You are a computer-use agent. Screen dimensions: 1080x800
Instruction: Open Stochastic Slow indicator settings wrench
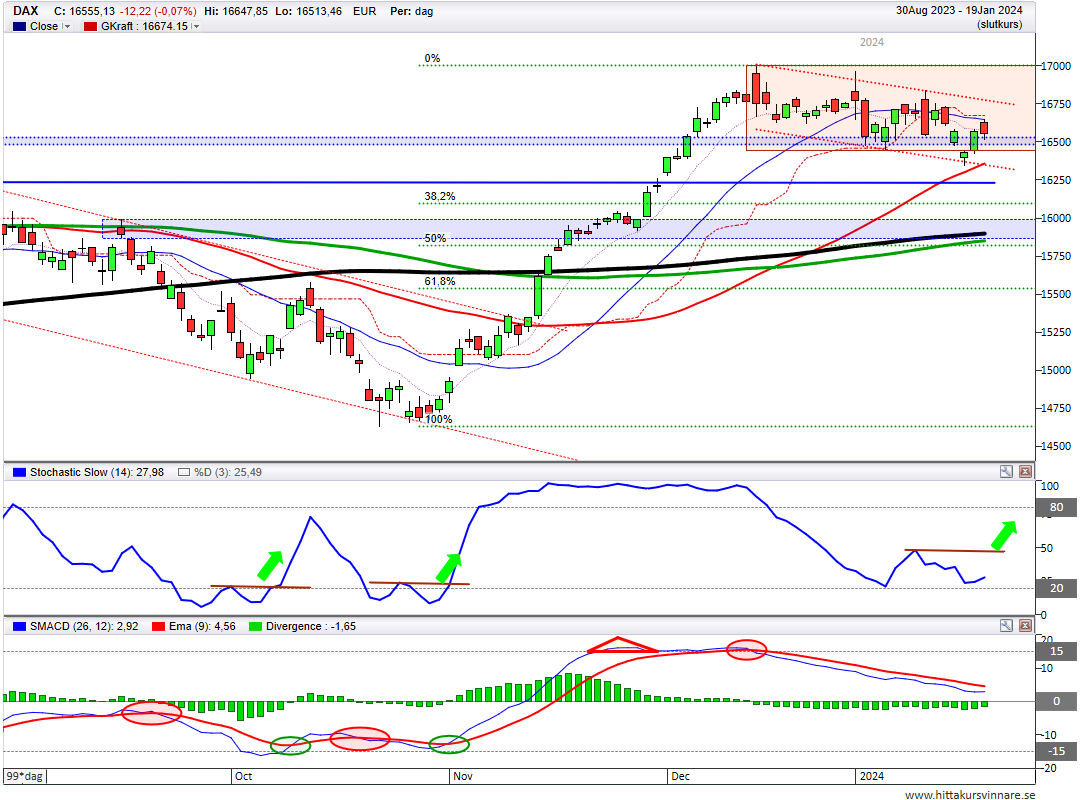click(1006, 471)
